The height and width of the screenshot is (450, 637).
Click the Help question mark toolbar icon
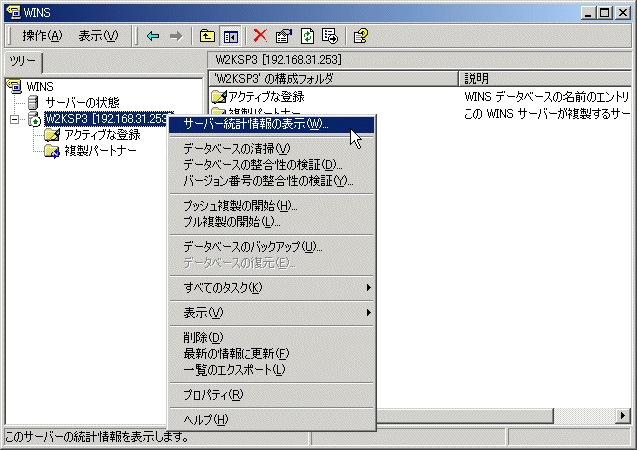pyautogui.click(x=361, y=36)
